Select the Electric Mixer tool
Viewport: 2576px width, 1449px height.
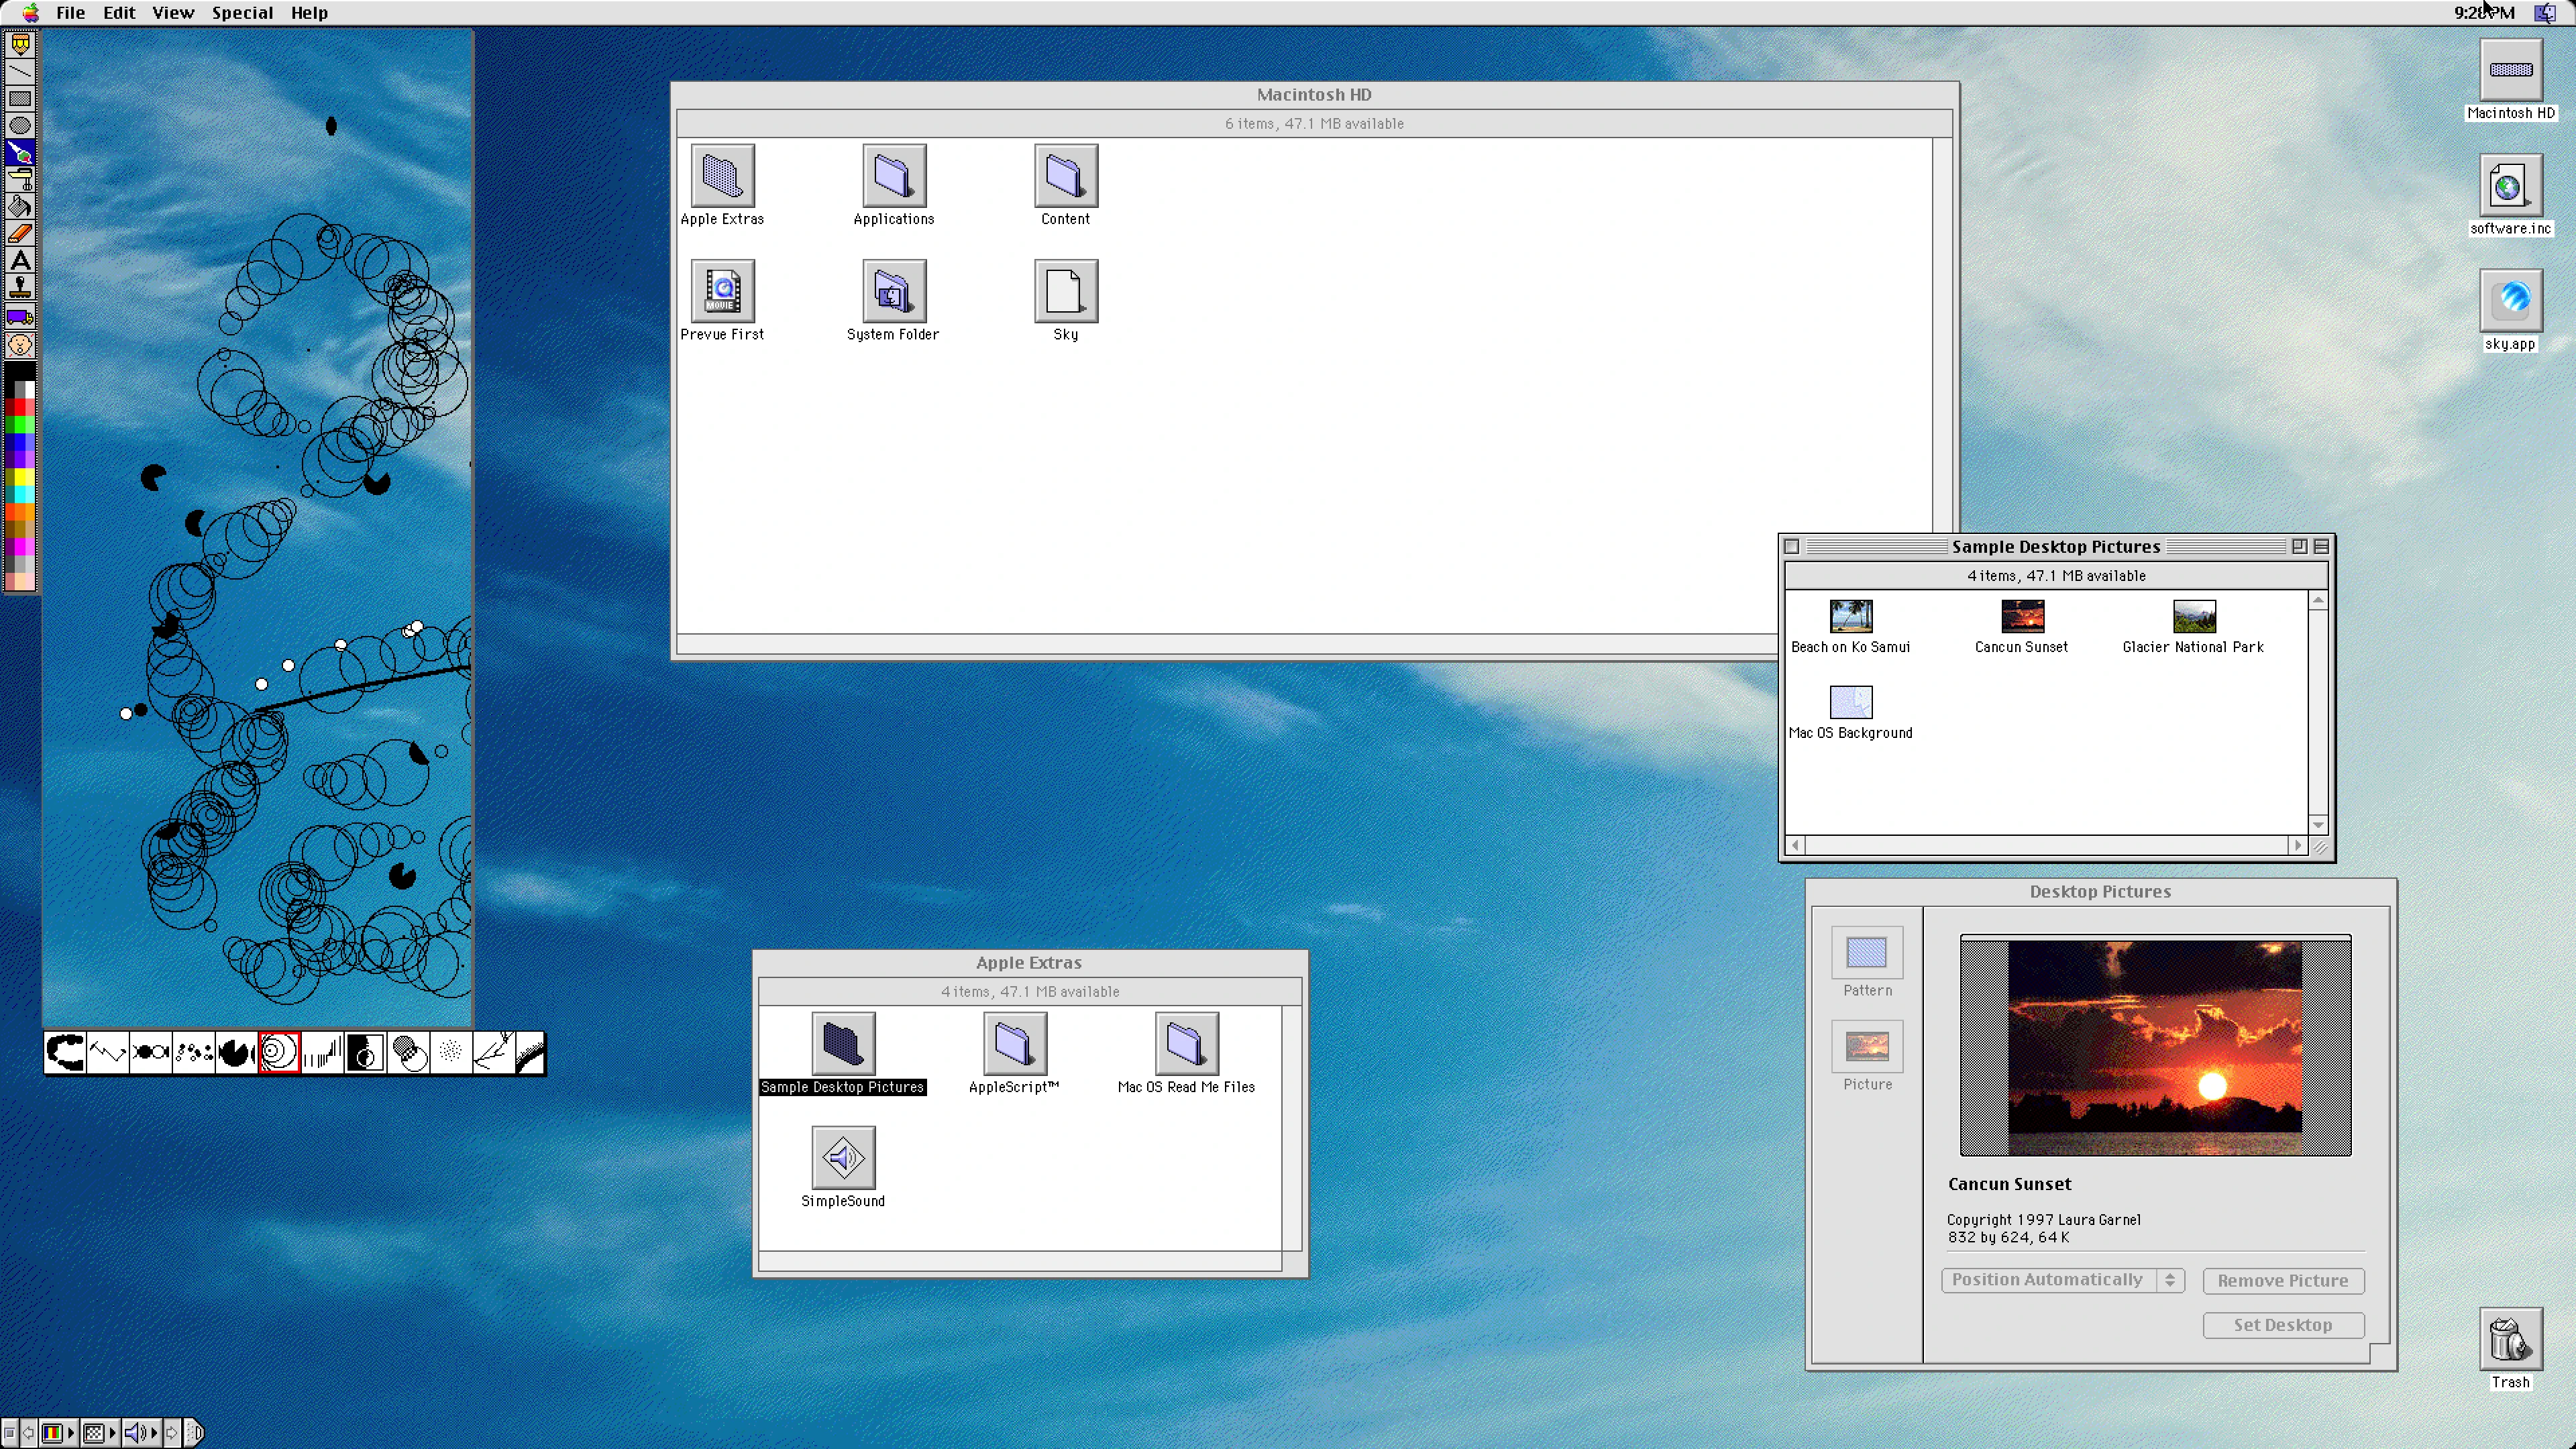[x=20, y=180]
